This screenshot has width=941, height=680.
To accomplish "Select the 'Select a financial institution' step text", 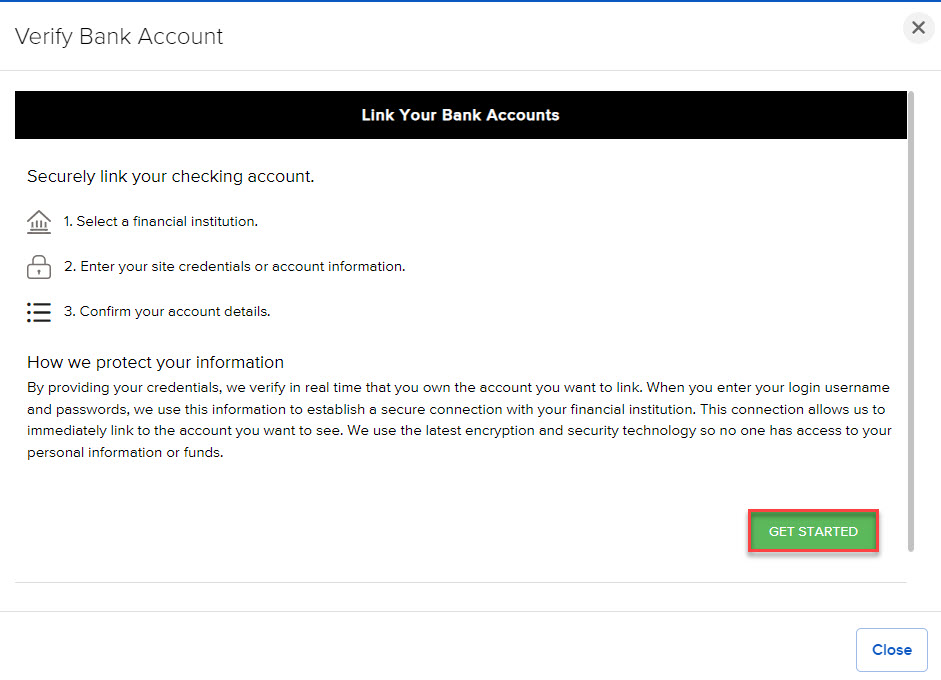I will (x=161, y=222).
